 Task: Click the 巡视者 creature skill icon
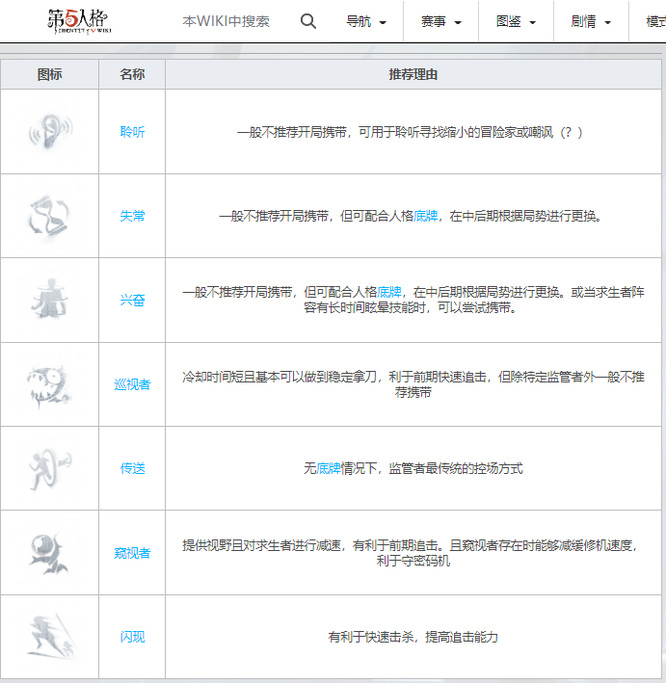tap(49, 385)
